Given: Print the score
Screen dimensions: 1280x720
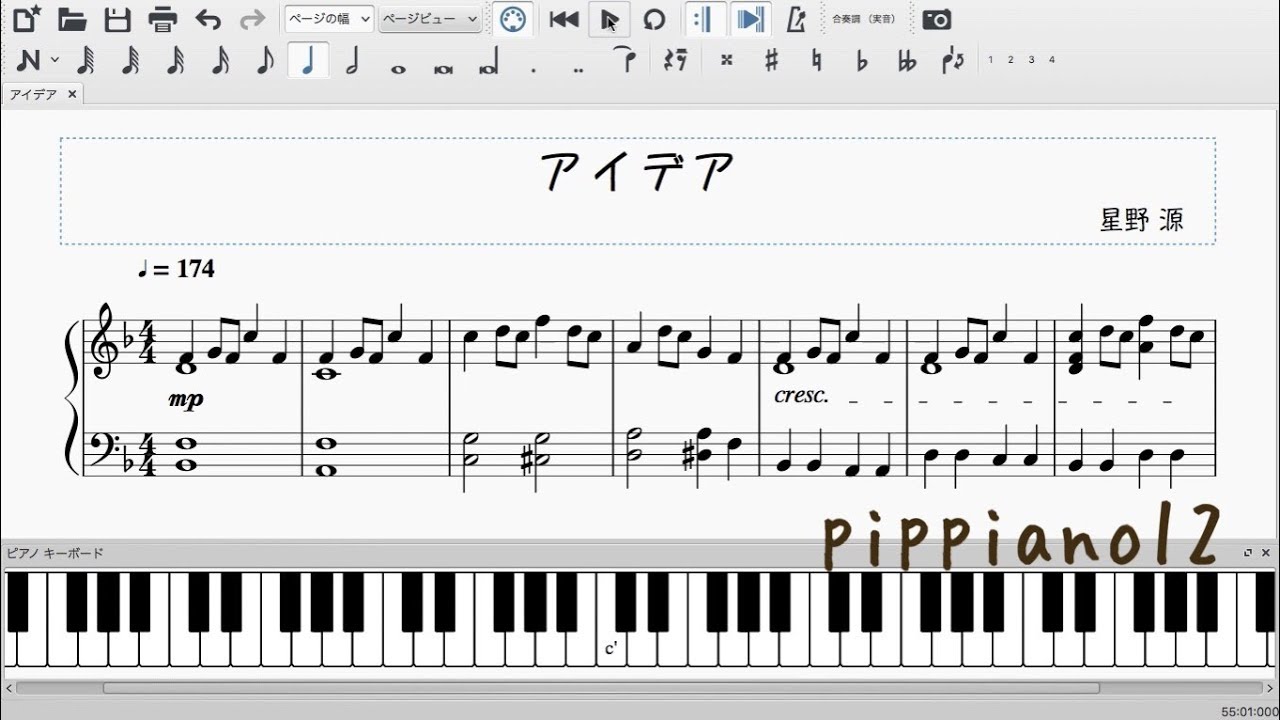Looking at the screenshot, I should (163, 19).
